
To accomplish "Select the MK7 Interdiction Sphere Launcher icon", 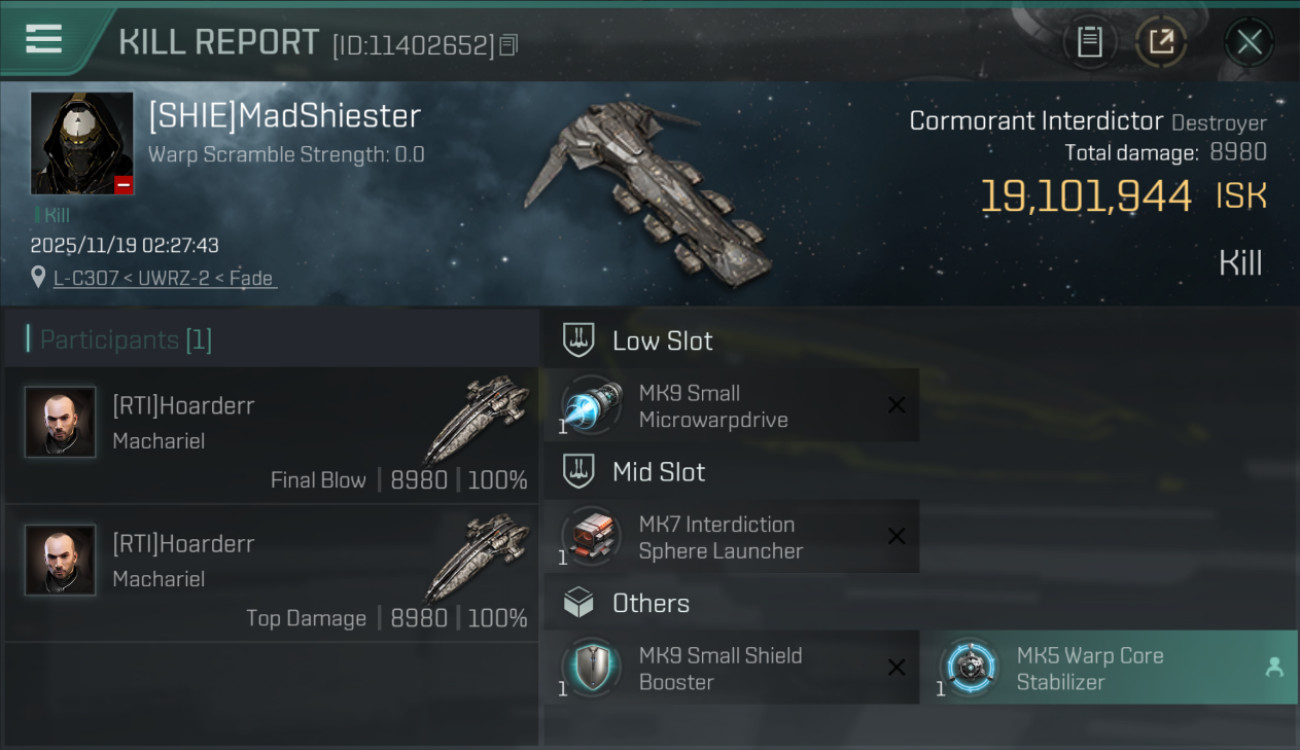I will click(x=591, y=537).
